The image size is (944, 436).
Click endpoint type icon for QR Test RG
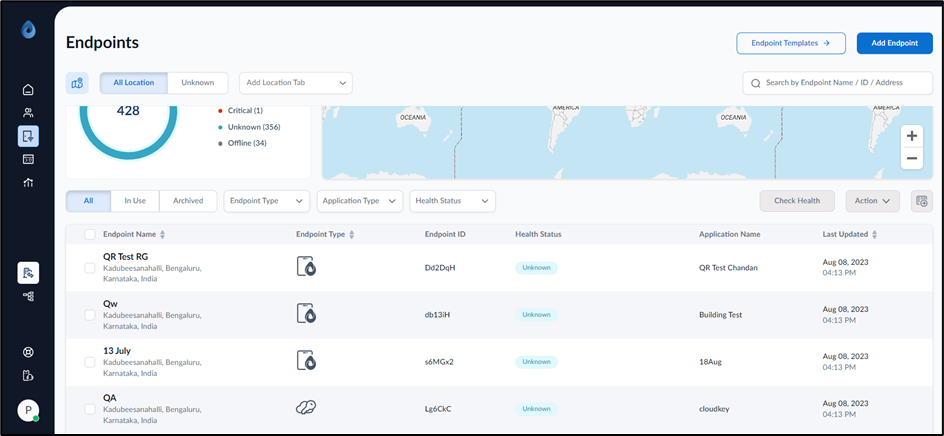click(x=306, y=267)
